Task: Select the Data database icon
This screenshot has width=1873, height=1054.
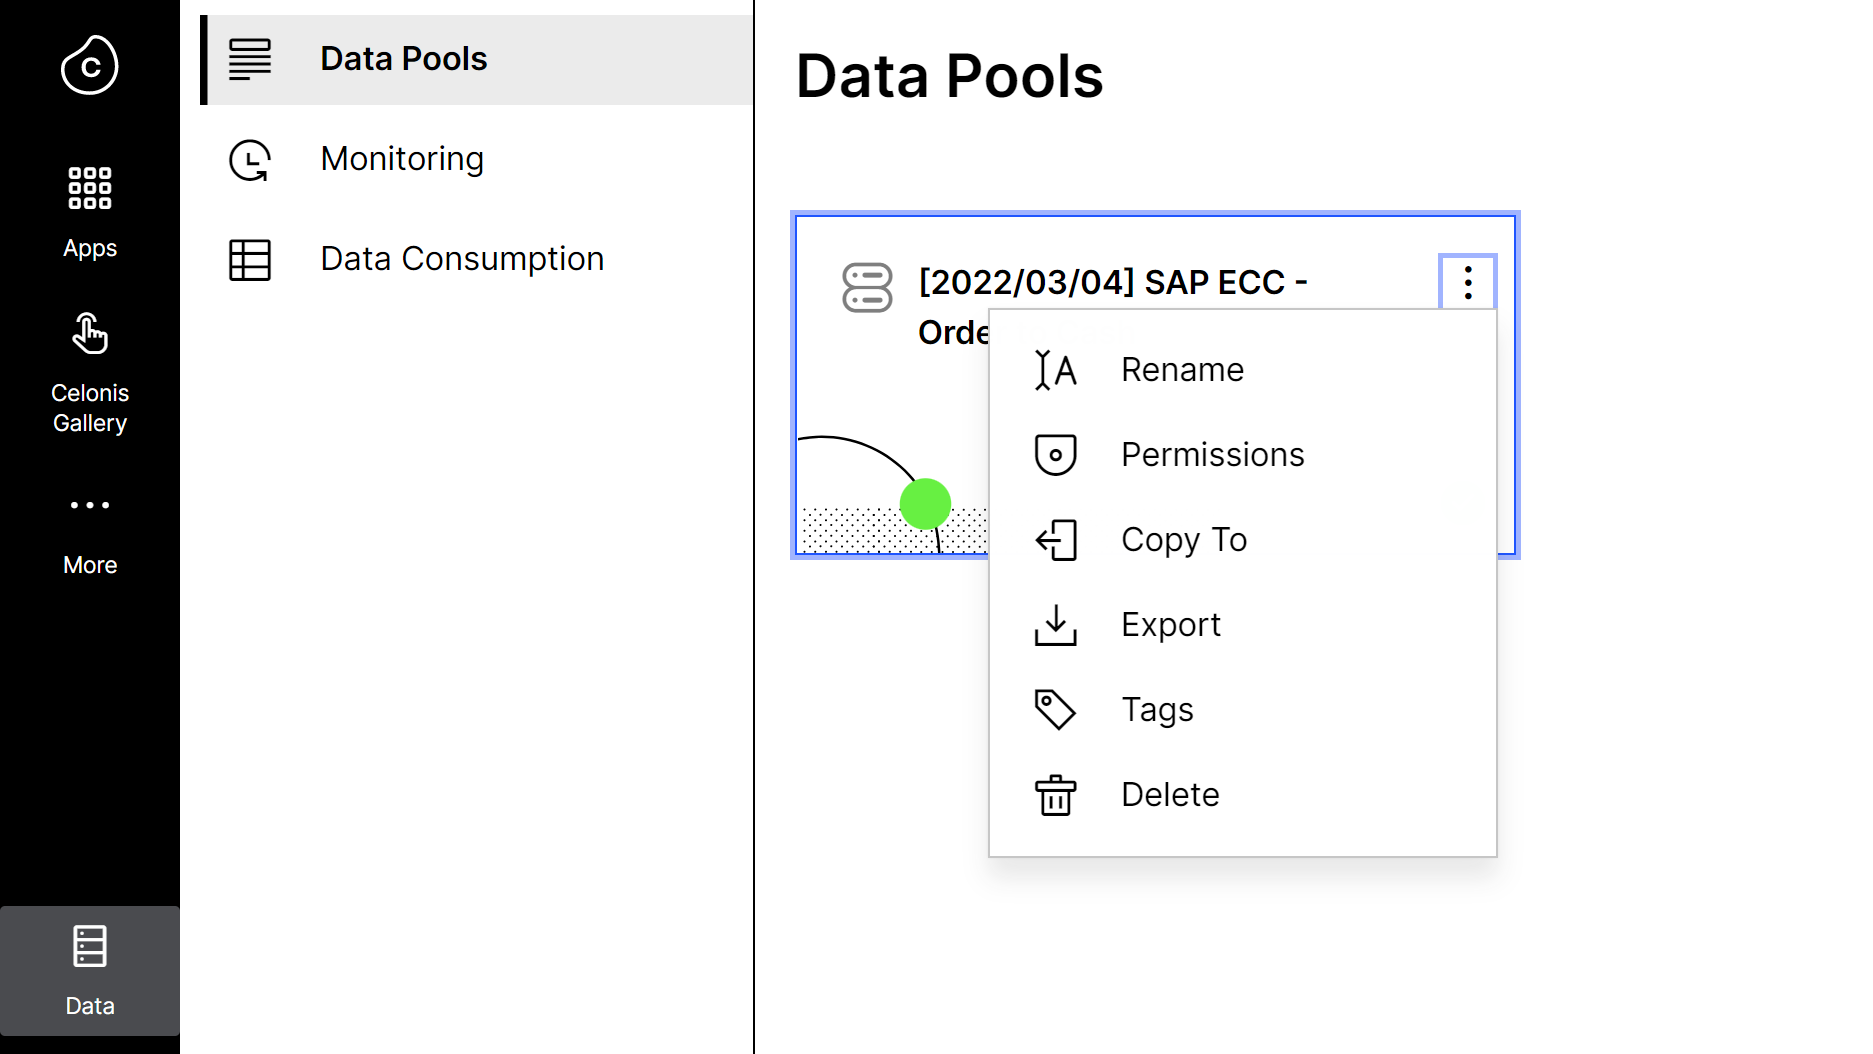Action: coord(90,946)
